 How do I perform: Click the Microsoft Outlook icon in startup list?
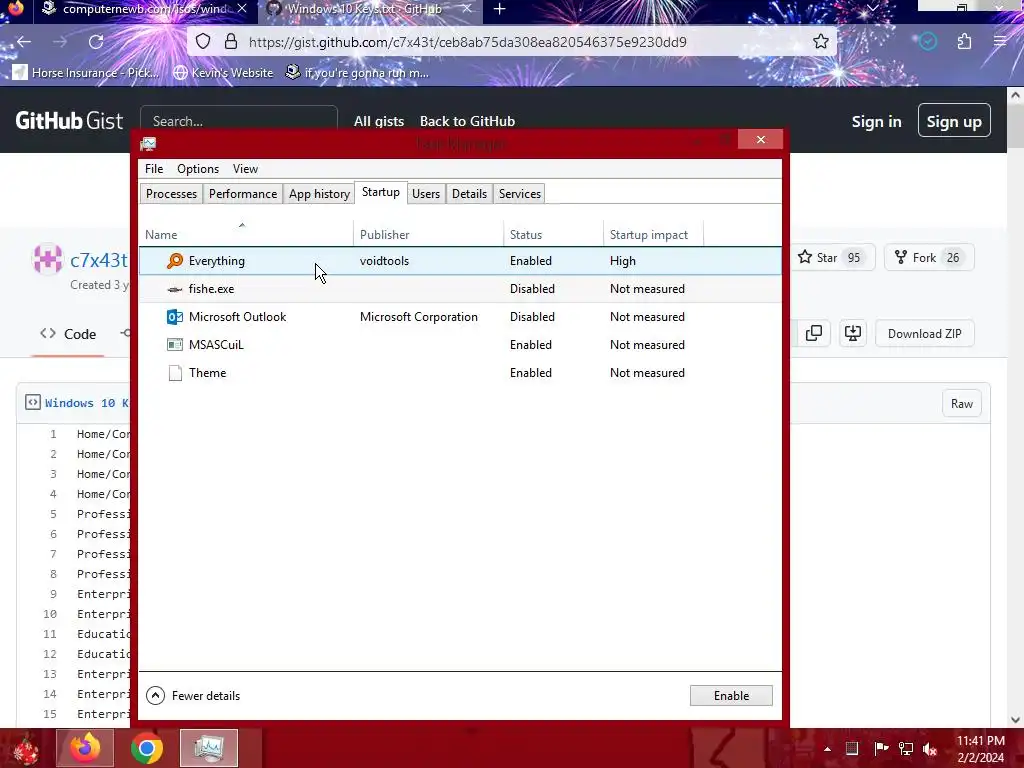[x=174, y=317]
